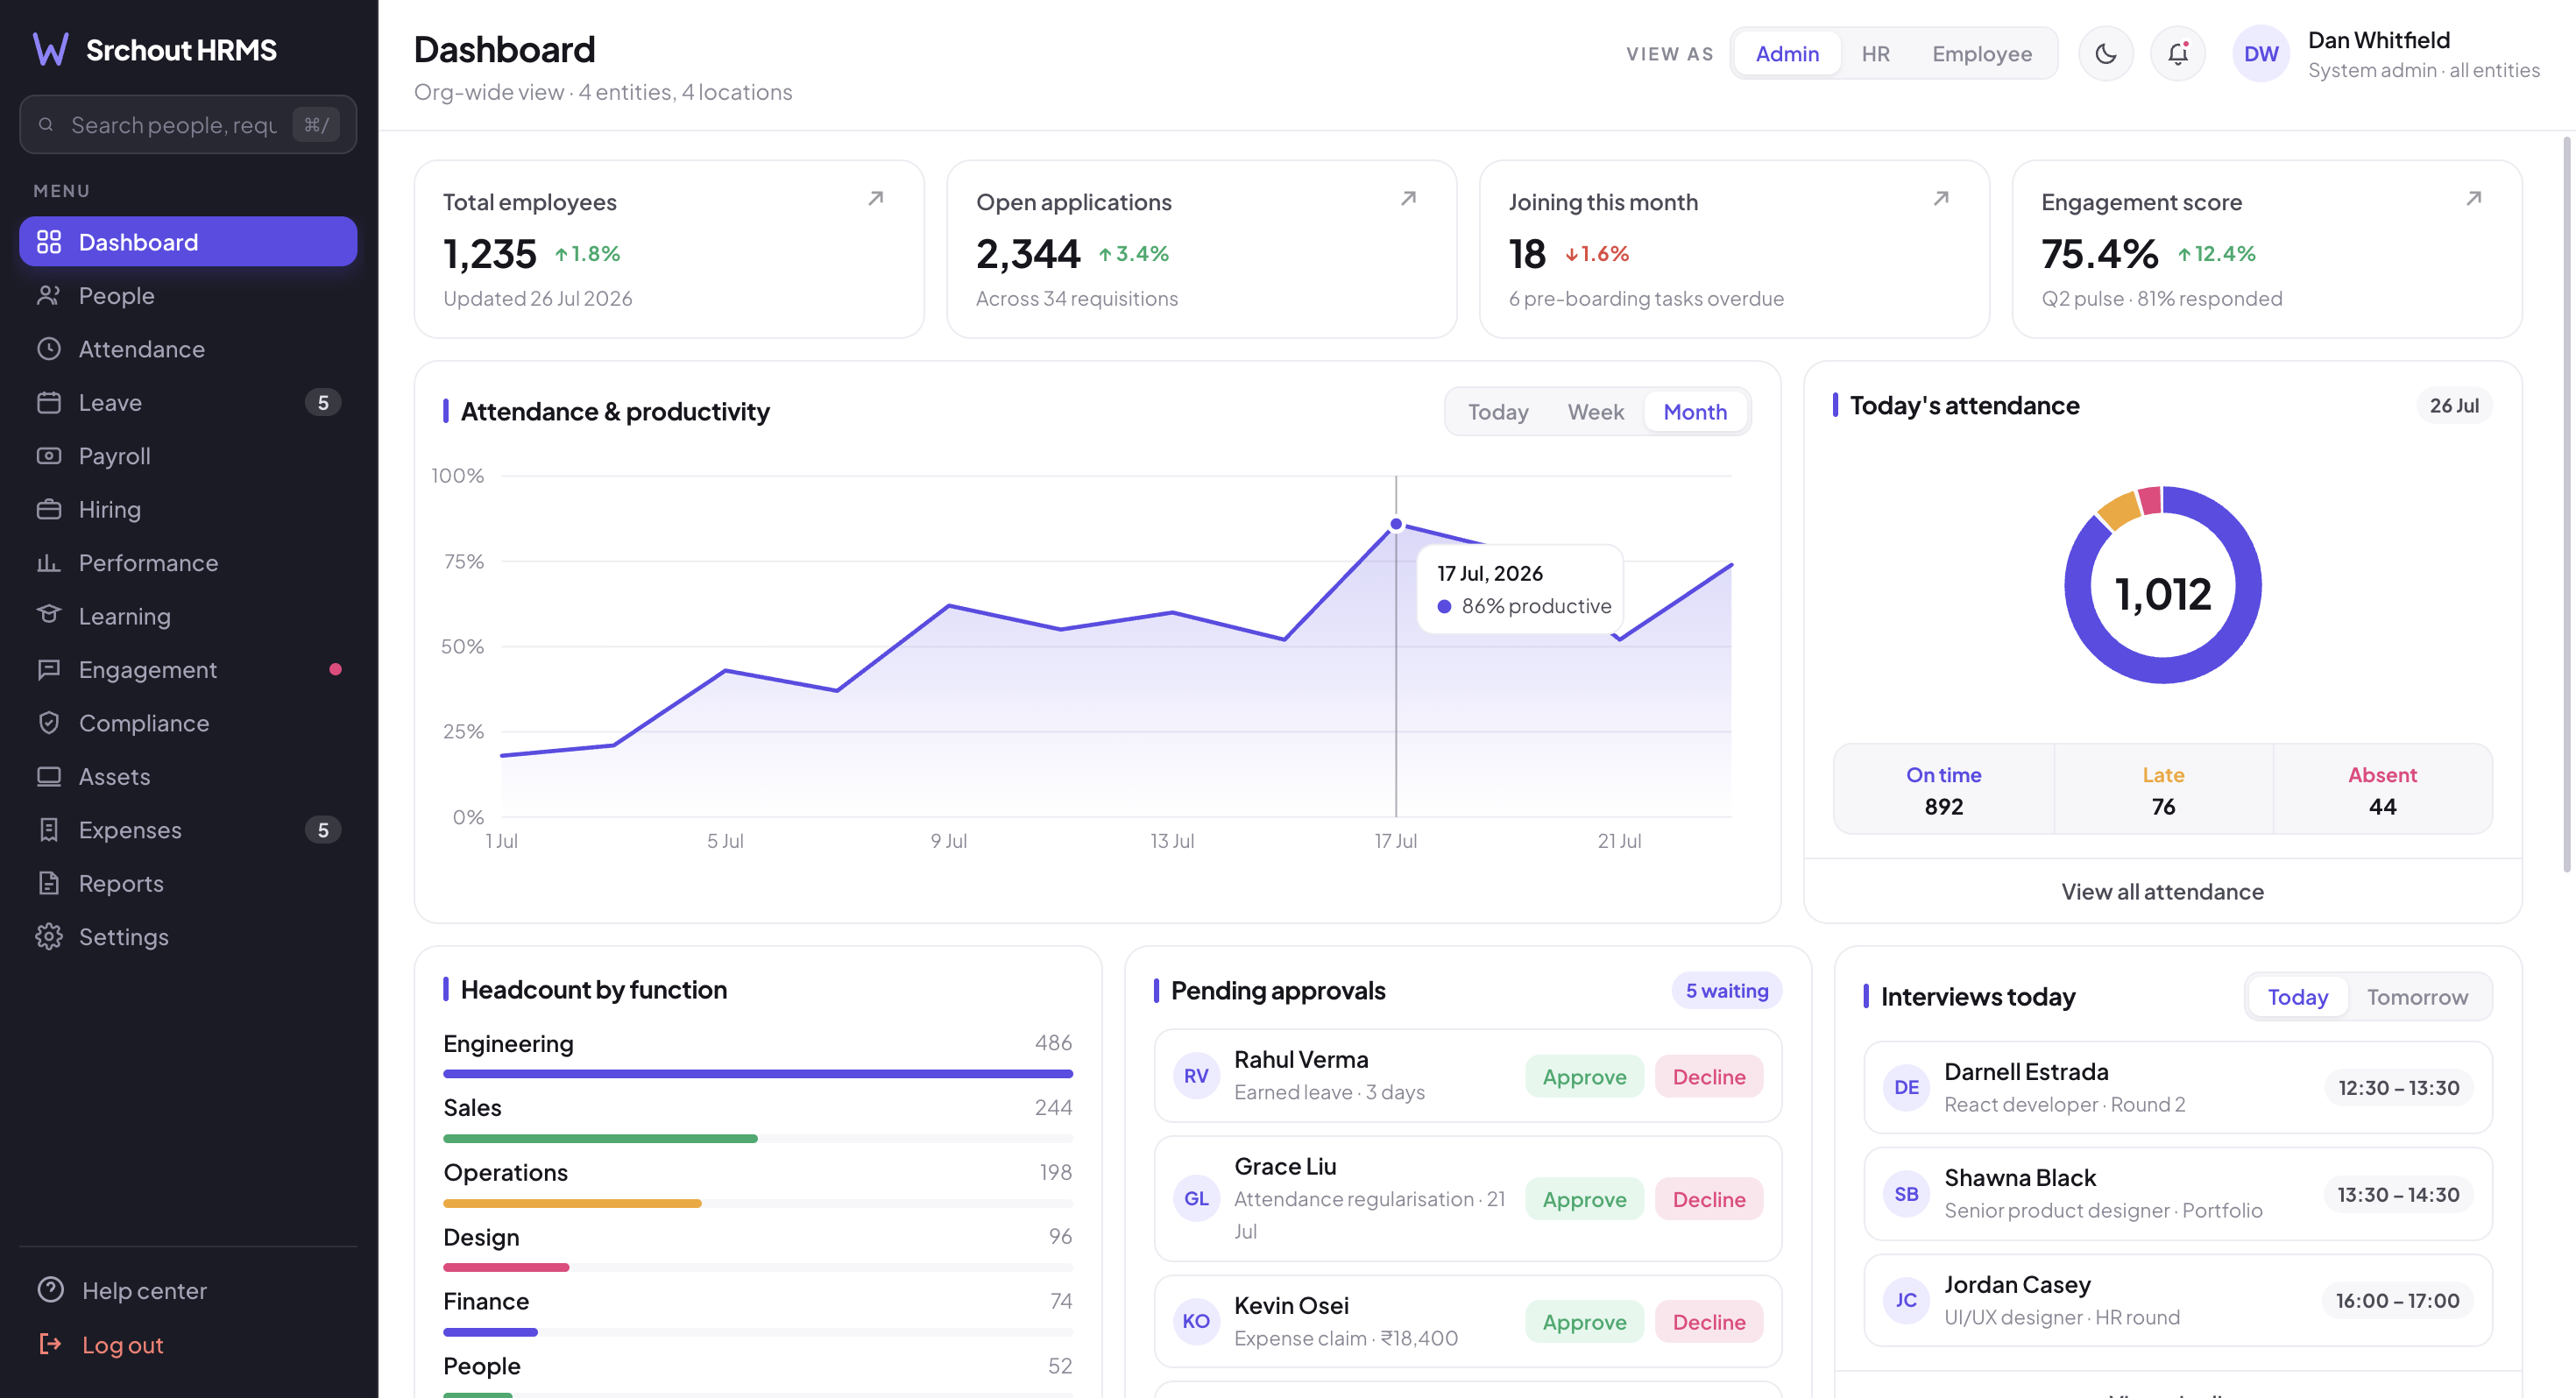Click the Expenses badge showing 5
This screenshot has height=1398, width=2576.
tap(323, 829)
